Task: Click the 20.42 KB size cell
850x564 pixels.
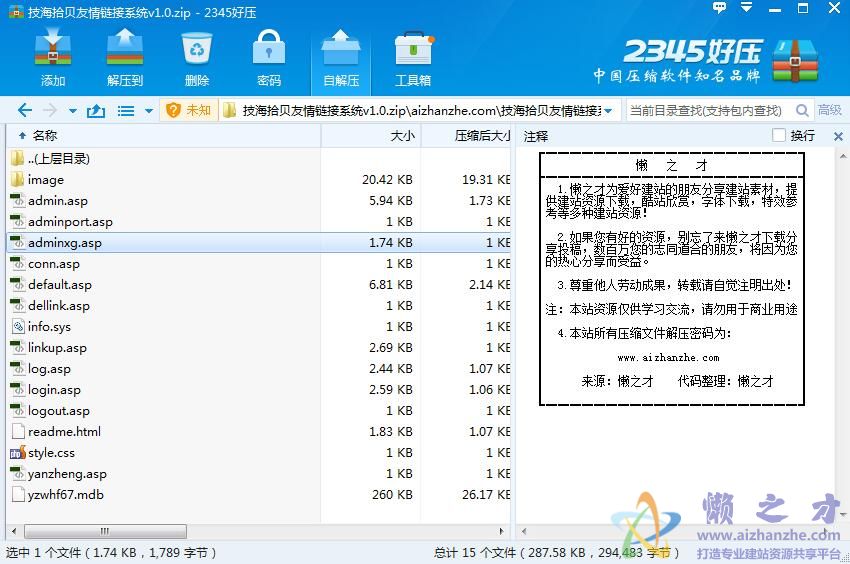Action: (387, 180)
